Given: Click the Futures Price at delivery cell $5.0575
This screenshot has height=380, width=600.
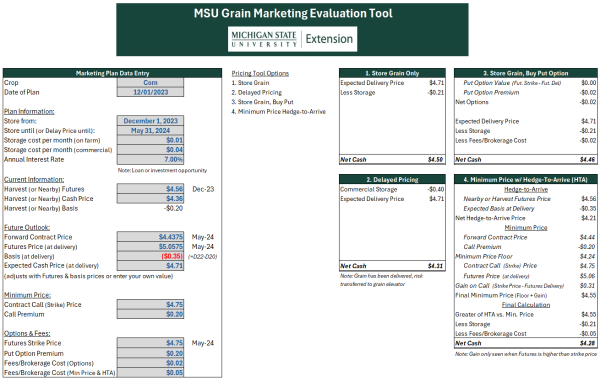Looking at the screenshot, I should [150, 247].
